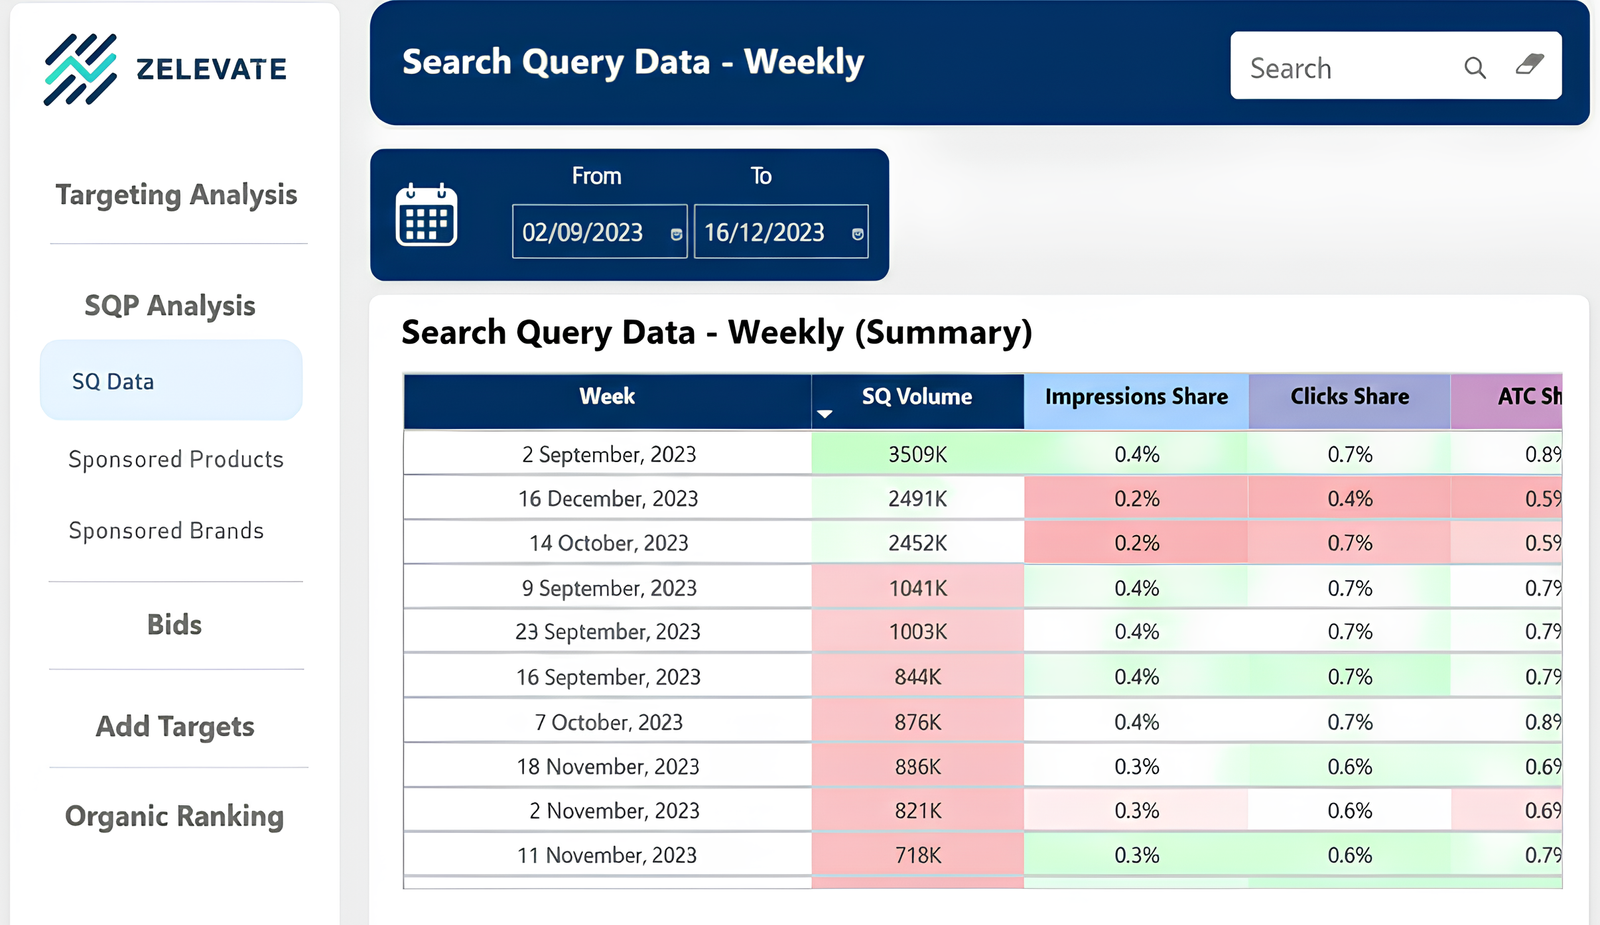The width and height of the screenshot is (1600, 925).
Task: Click the Zelevate logo icon
Action: coord(78,69)
